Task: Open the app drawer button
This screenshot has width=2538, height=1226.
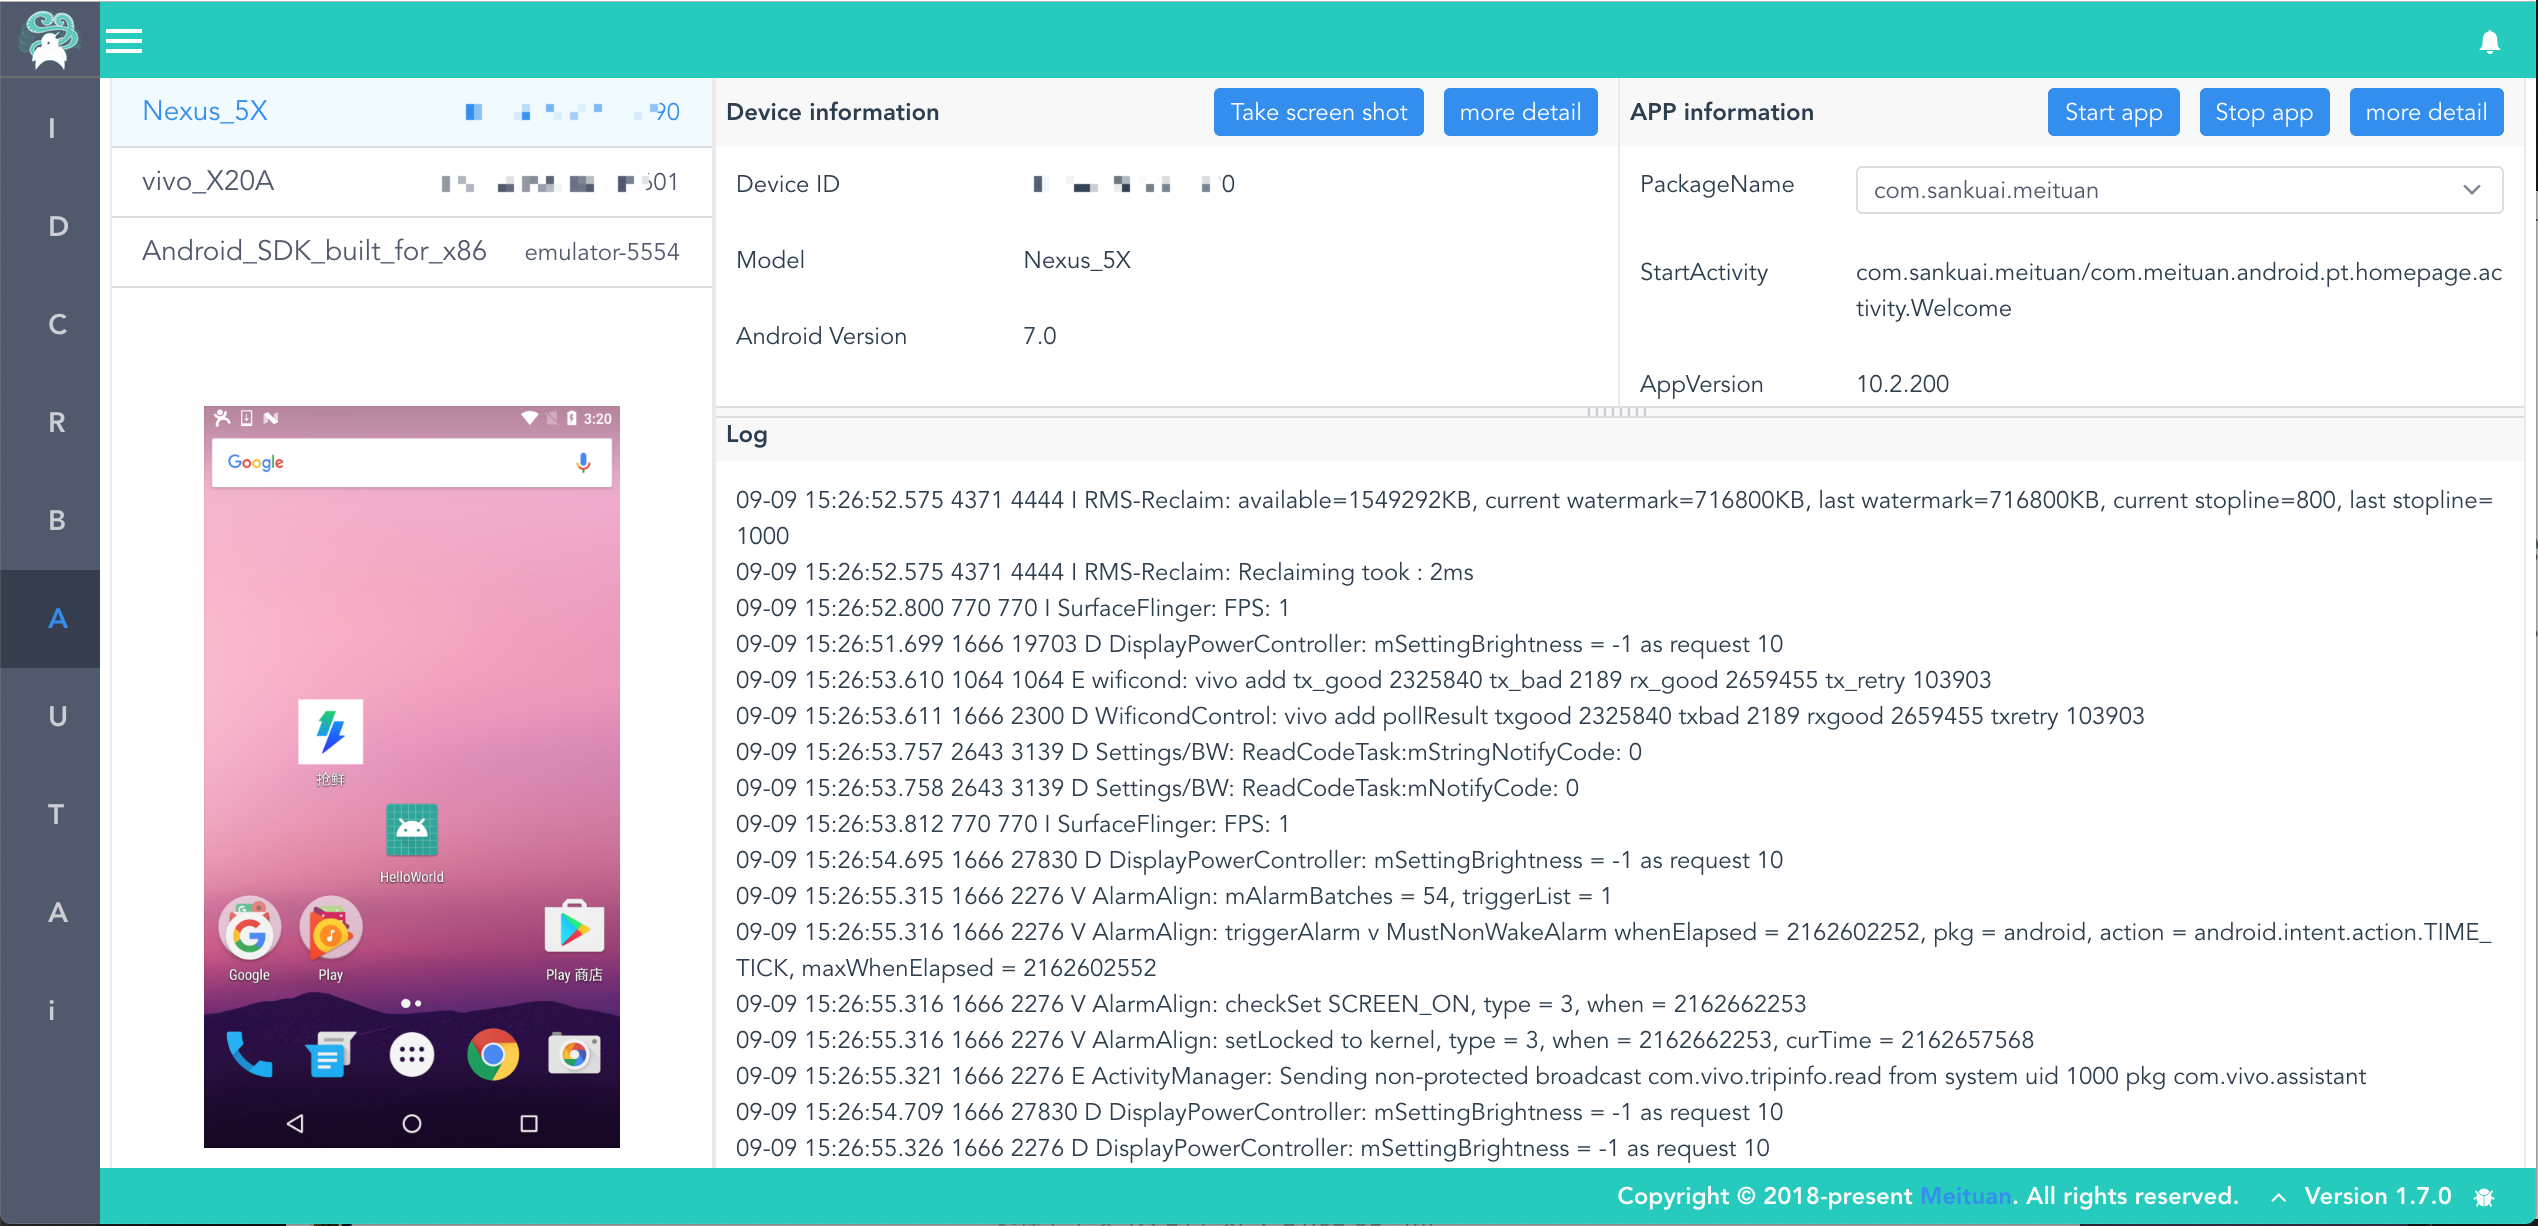Action: pyautogui.click(x=412, y=1054)
